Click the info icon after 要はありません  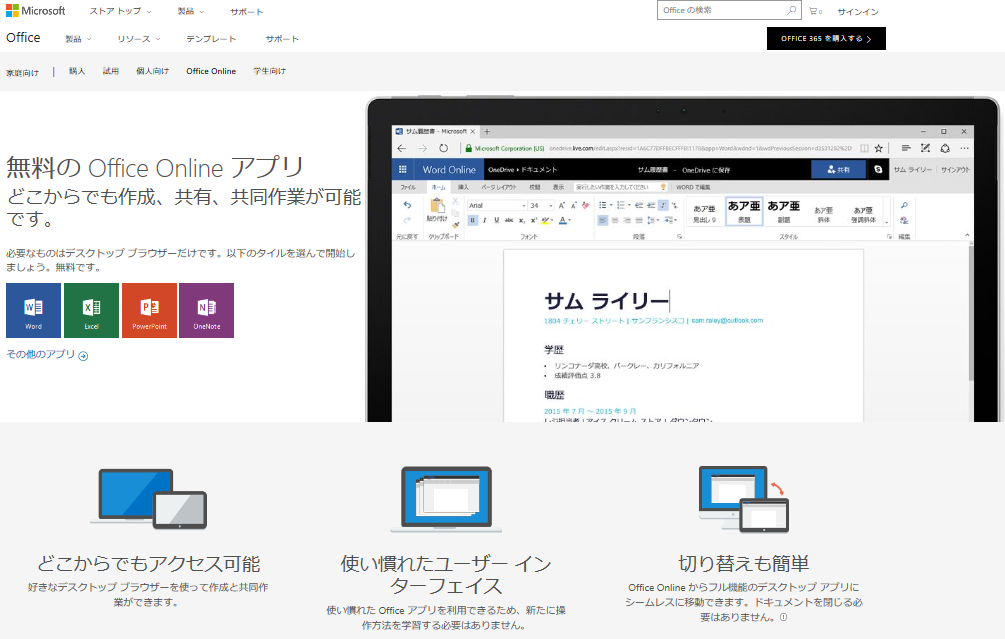tap(783, 617)
